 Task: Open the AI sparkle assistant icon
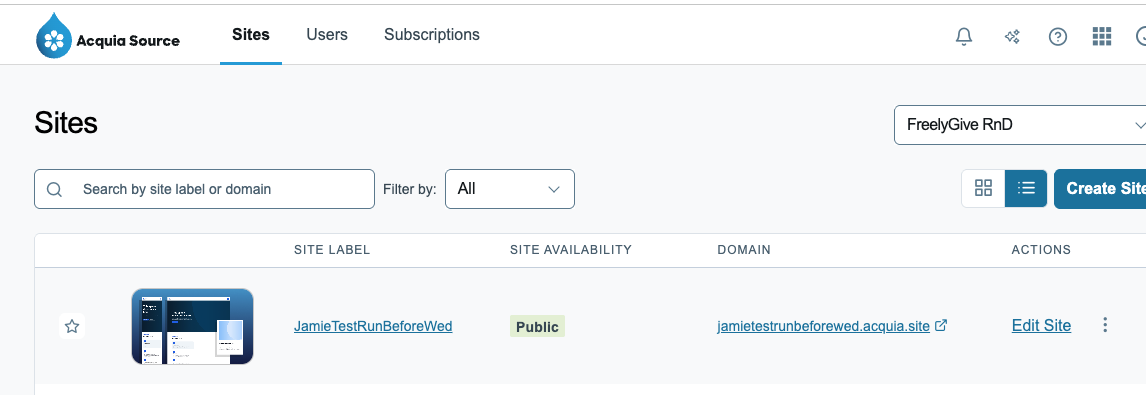pyautogui.click(x=1012, y=36)
